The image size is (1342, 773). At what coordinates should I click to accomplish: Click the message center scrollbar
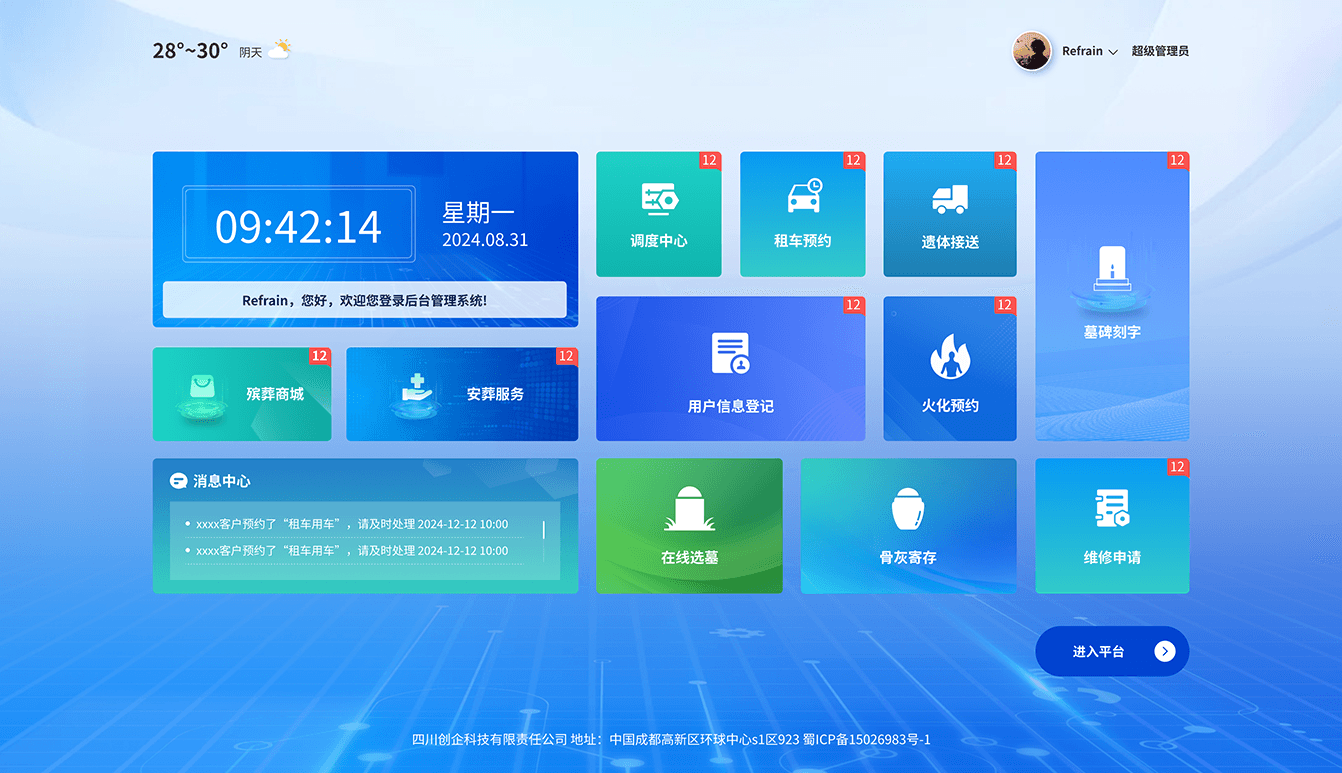543,529
